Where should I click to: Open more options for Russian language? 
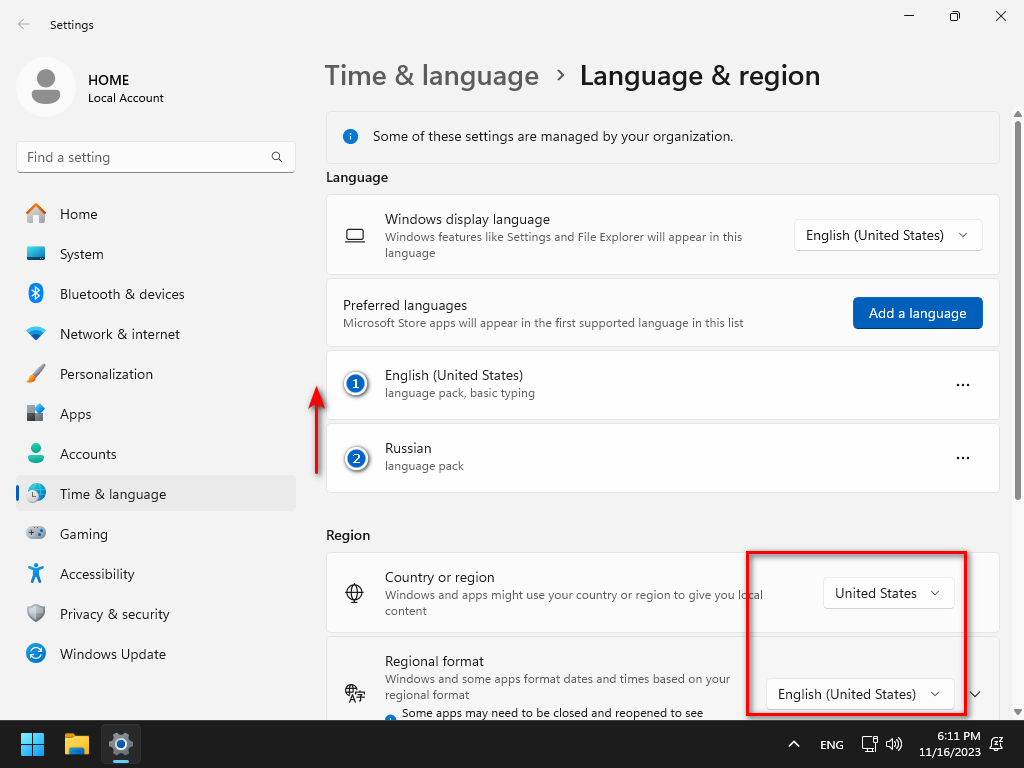coord(963,458)
